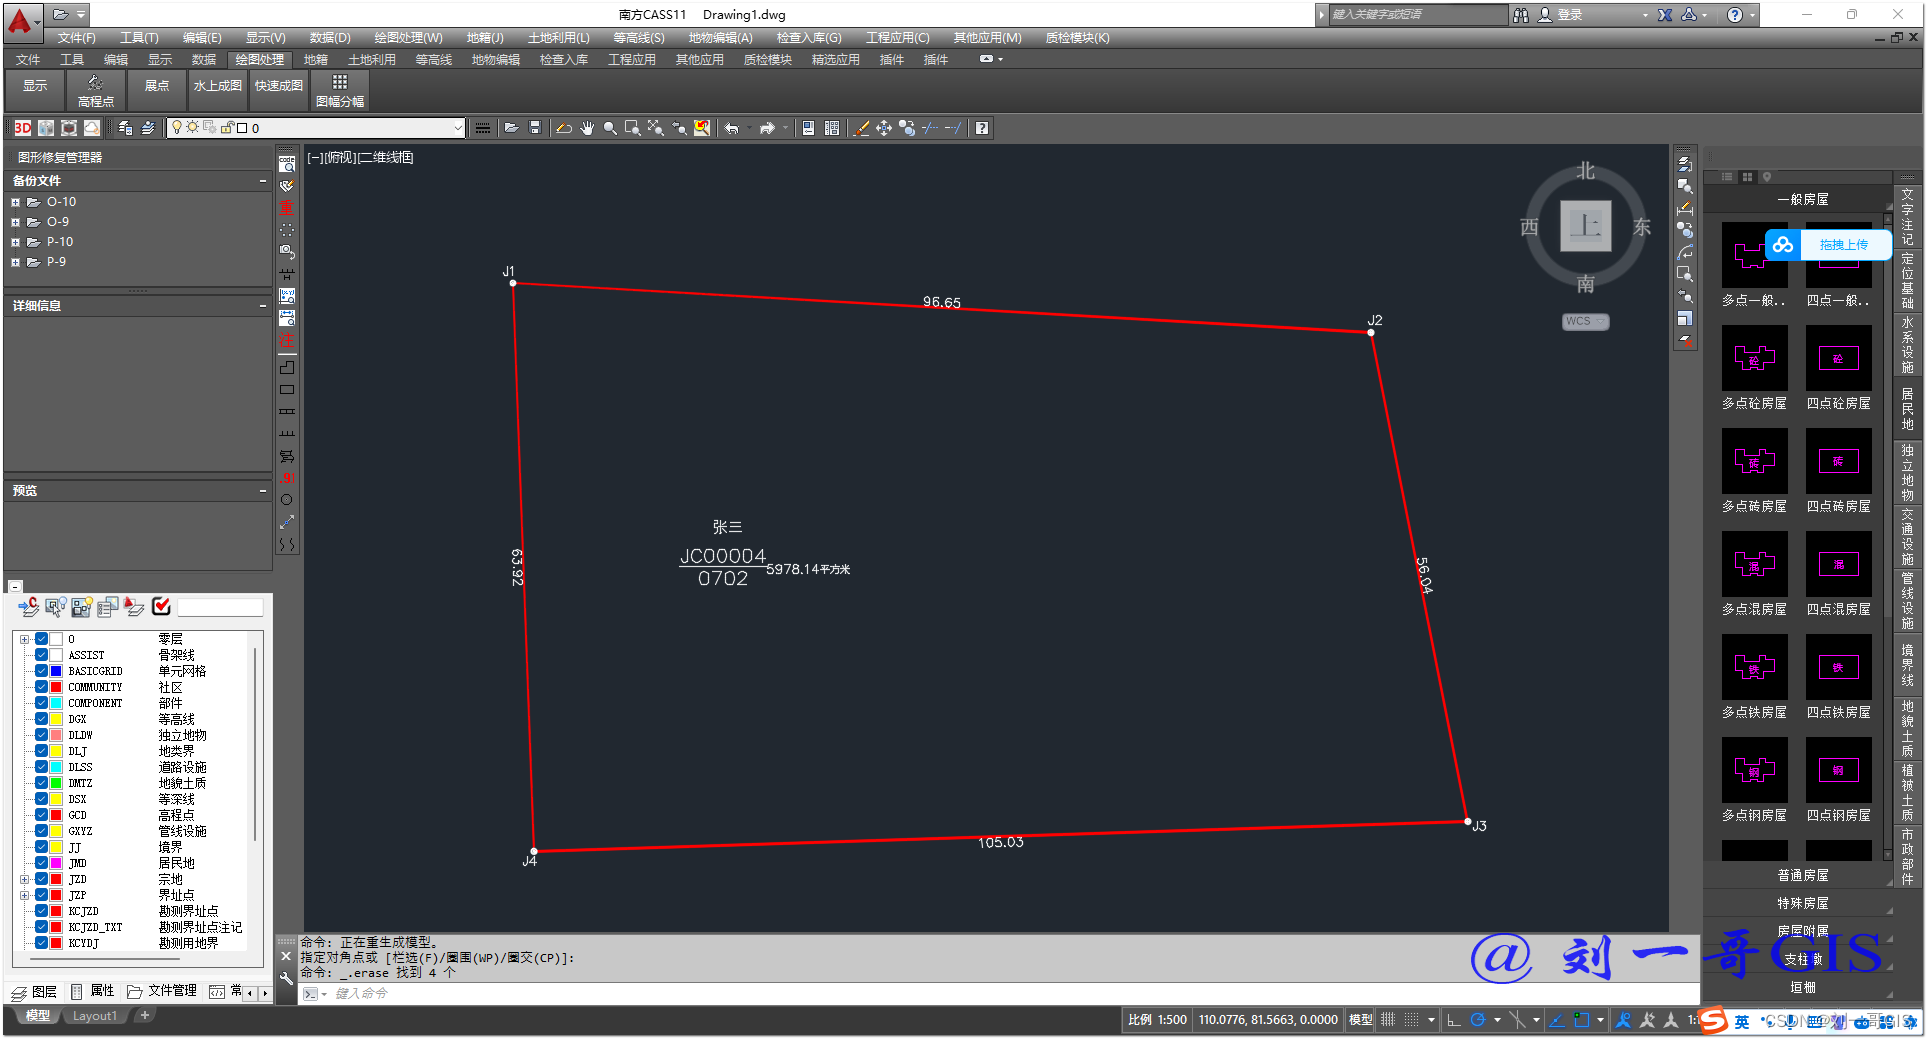Click the ortho mode status bar icon
Image resolution: width=1927 pixels, height=1039 pixels.
click(1453, 1020)
